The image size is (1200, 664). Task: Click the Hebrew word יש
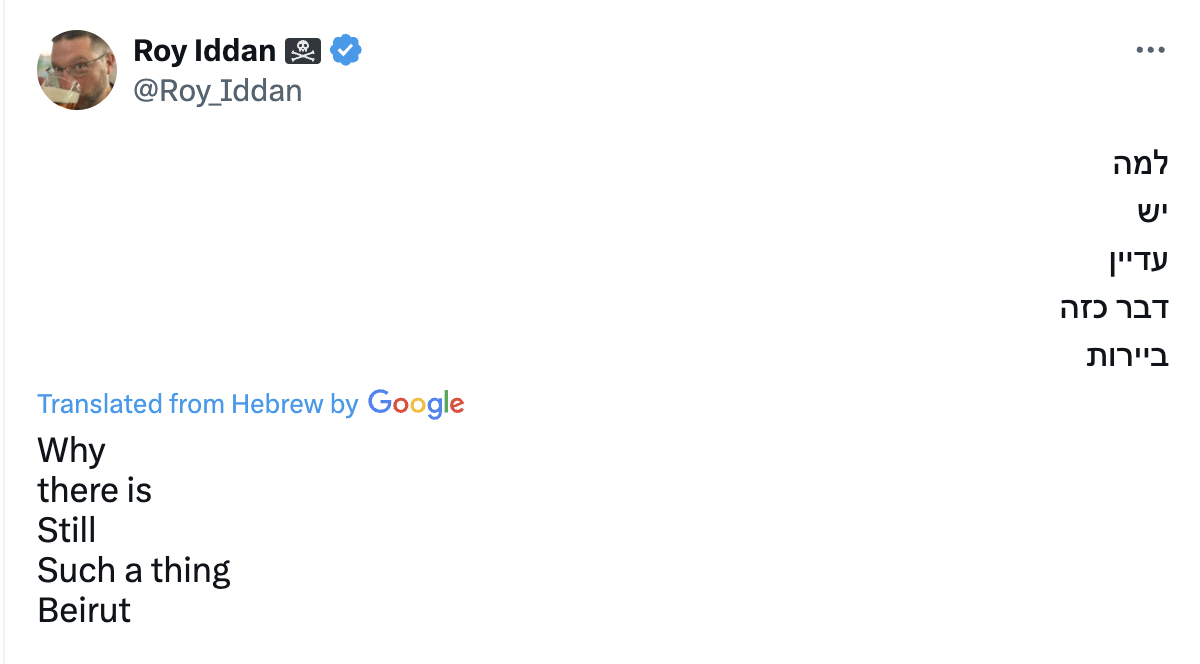point(1152,212)
